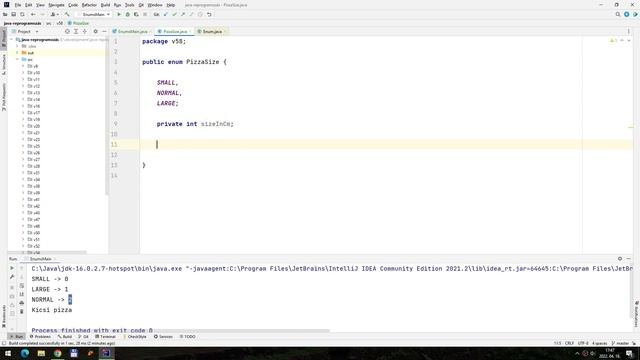Click the Open folder toolbar icon
The width and height of the screenshot is (640, 360).
[5, 14]
